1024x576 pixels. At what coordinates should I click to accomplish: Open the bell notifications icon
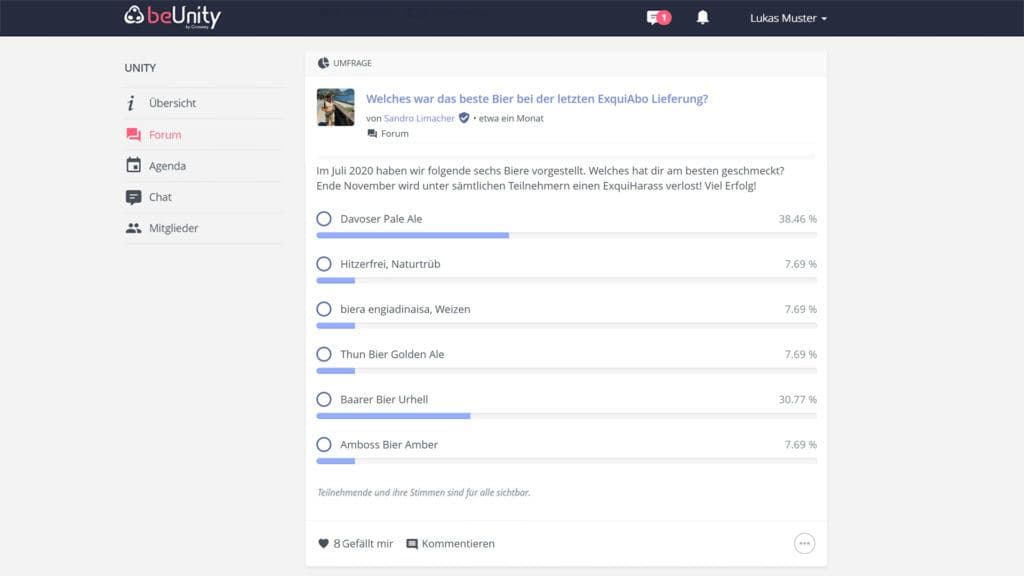coord(703,18)
